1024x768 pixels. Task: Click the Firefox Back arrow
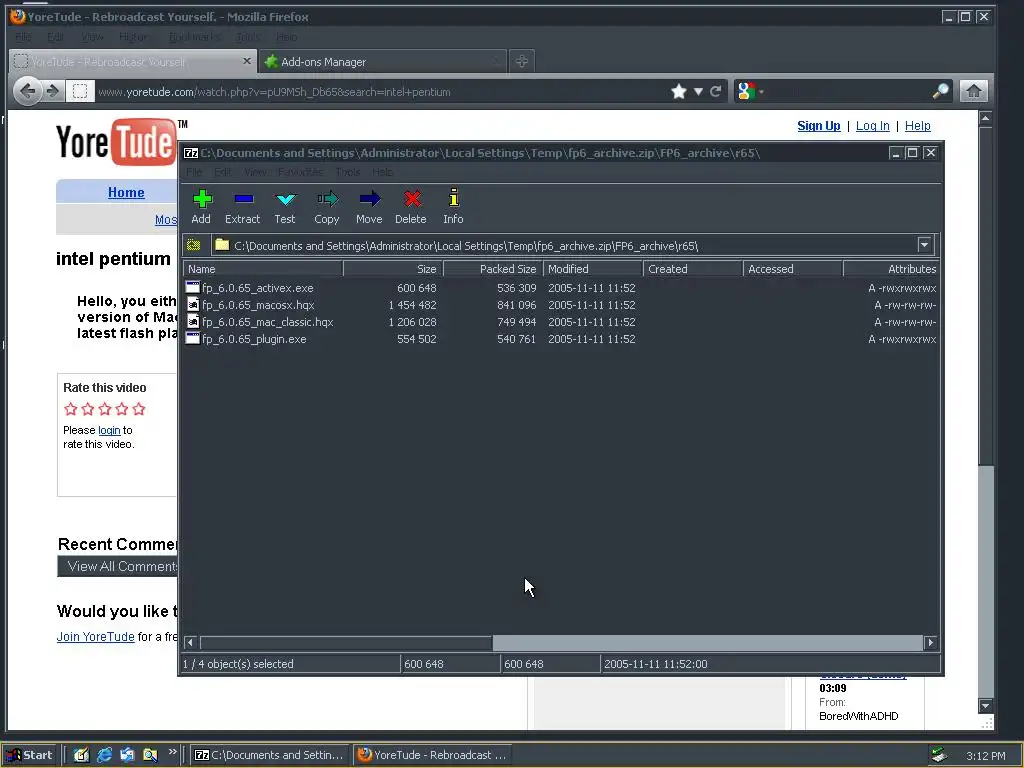tap(27, 91)
